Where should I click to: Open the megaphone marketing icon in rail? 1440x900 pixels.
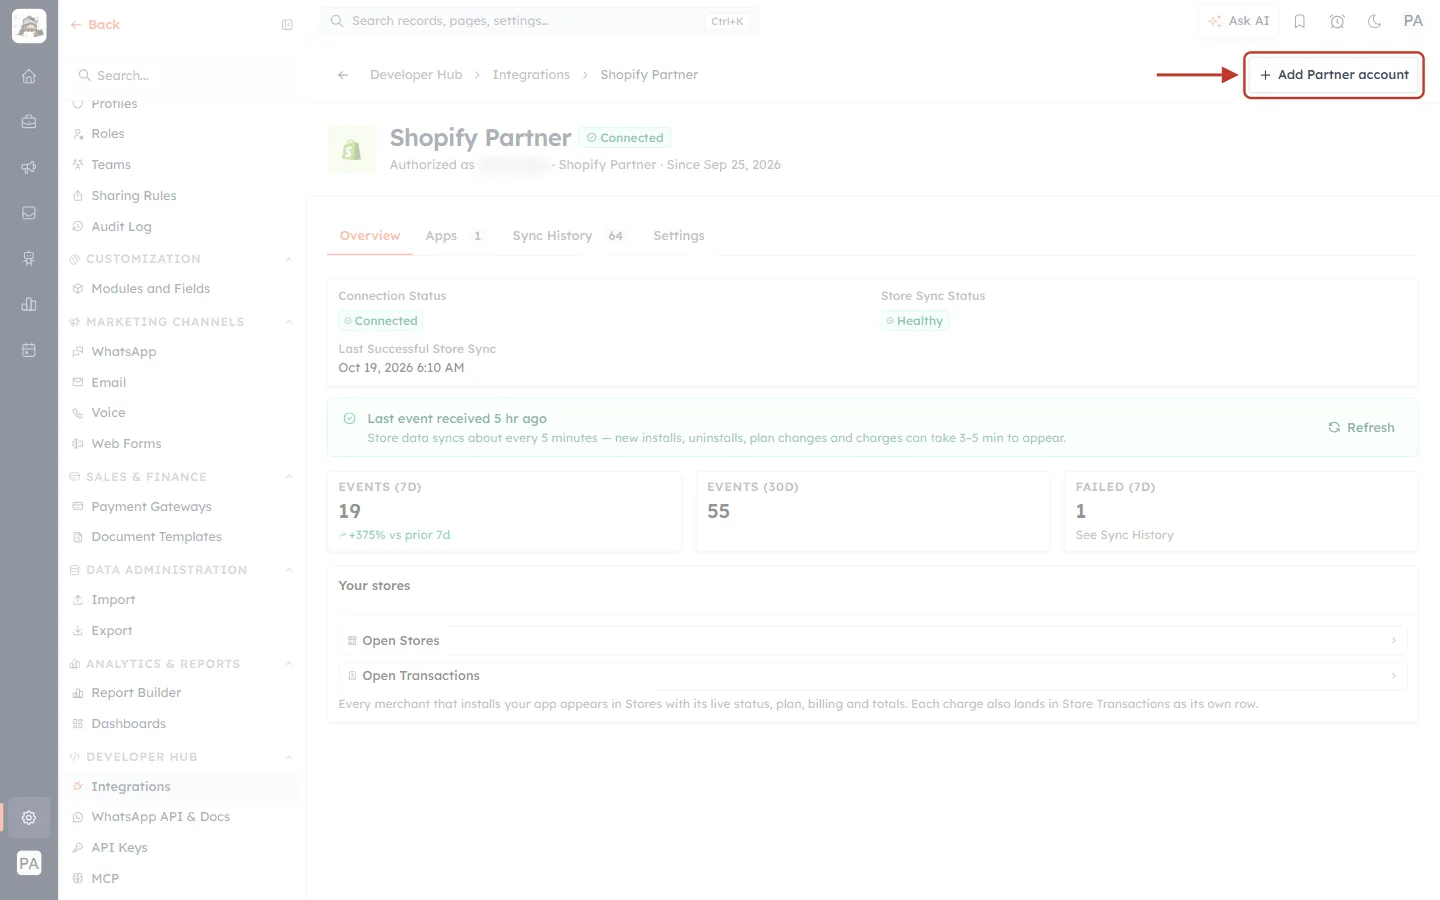[x=29, y=167]
